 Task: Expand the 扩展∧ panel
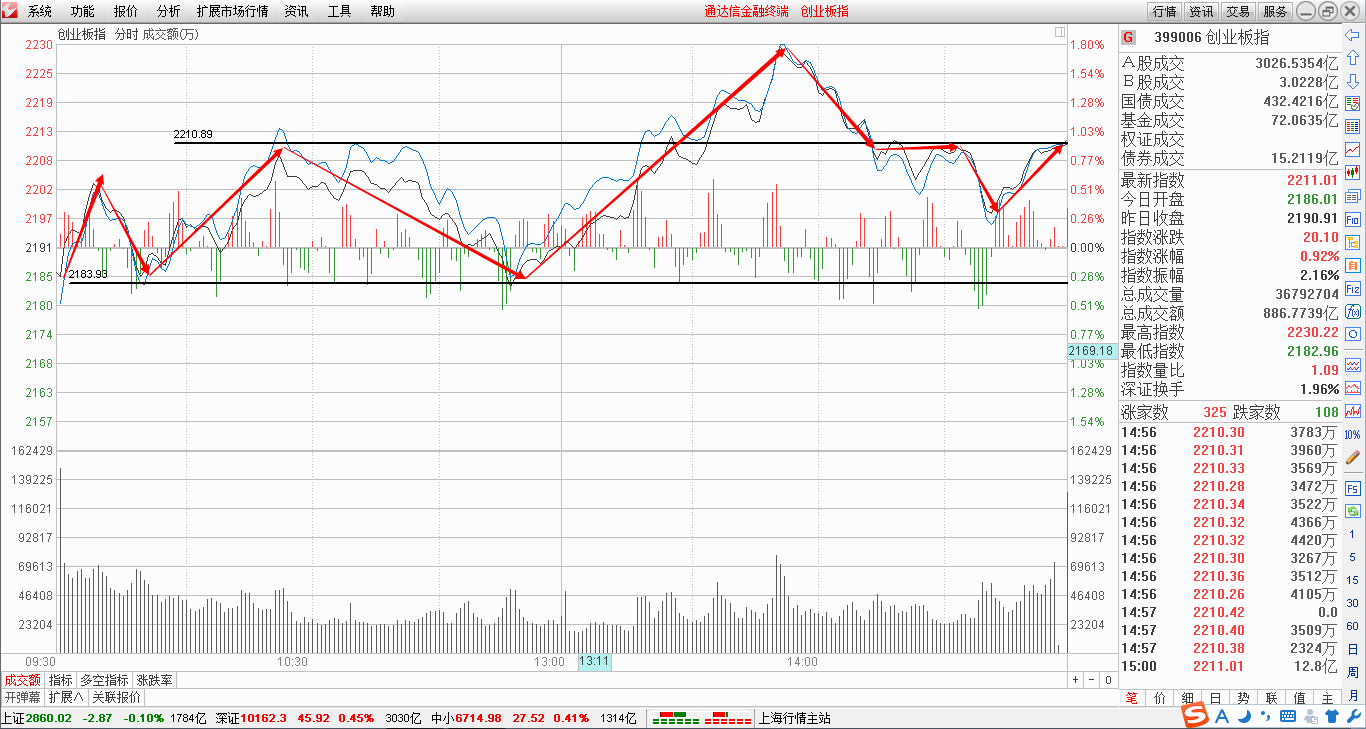(66, 697)
